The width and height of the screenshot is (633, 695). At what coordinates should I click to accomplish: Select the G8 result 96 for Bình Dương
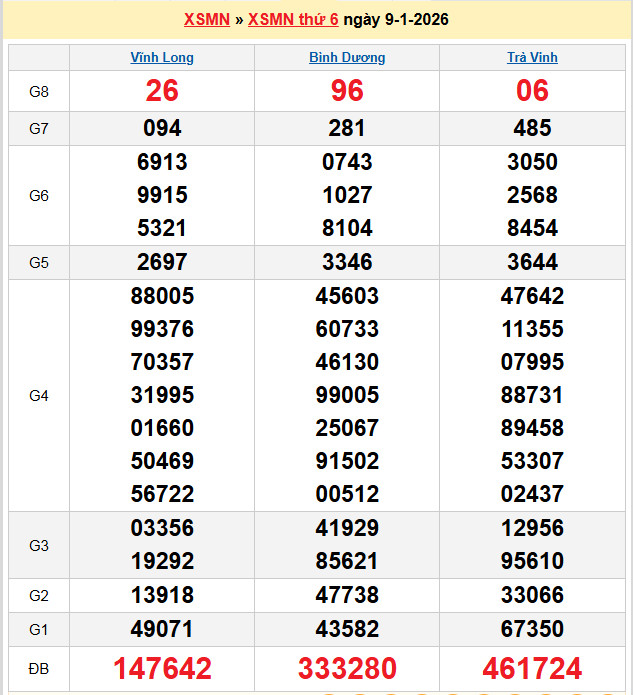point(347,91)
